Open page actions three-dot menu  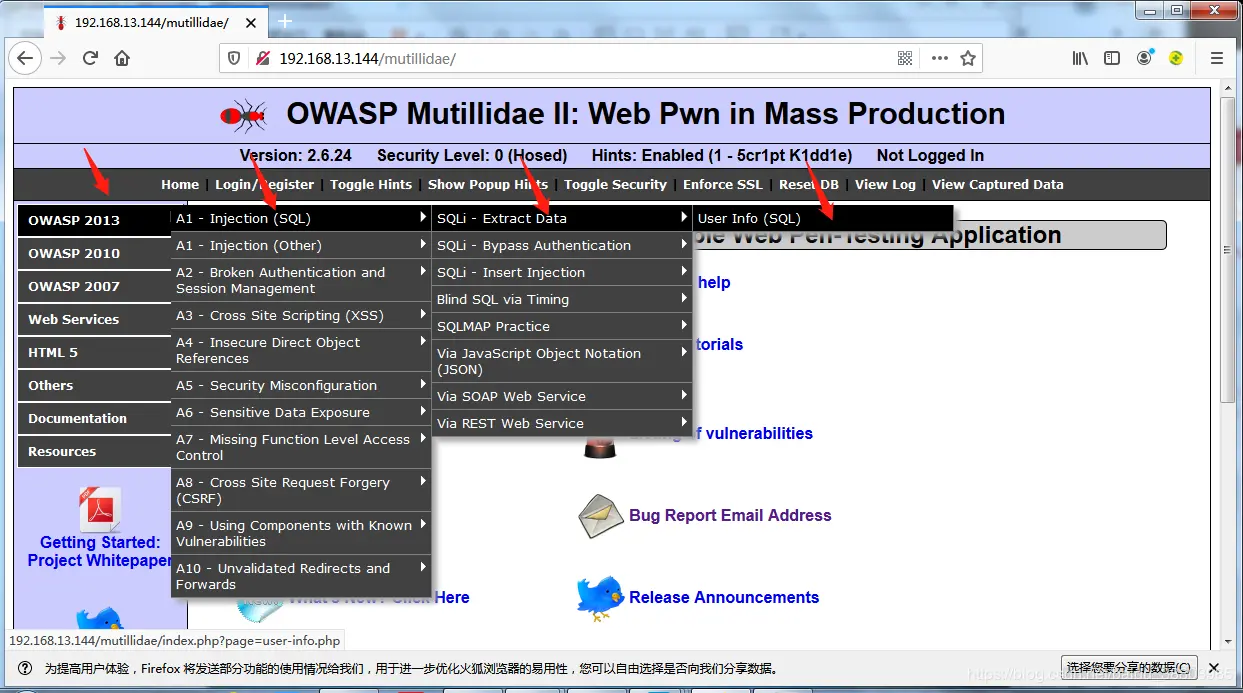click(939, 58)
